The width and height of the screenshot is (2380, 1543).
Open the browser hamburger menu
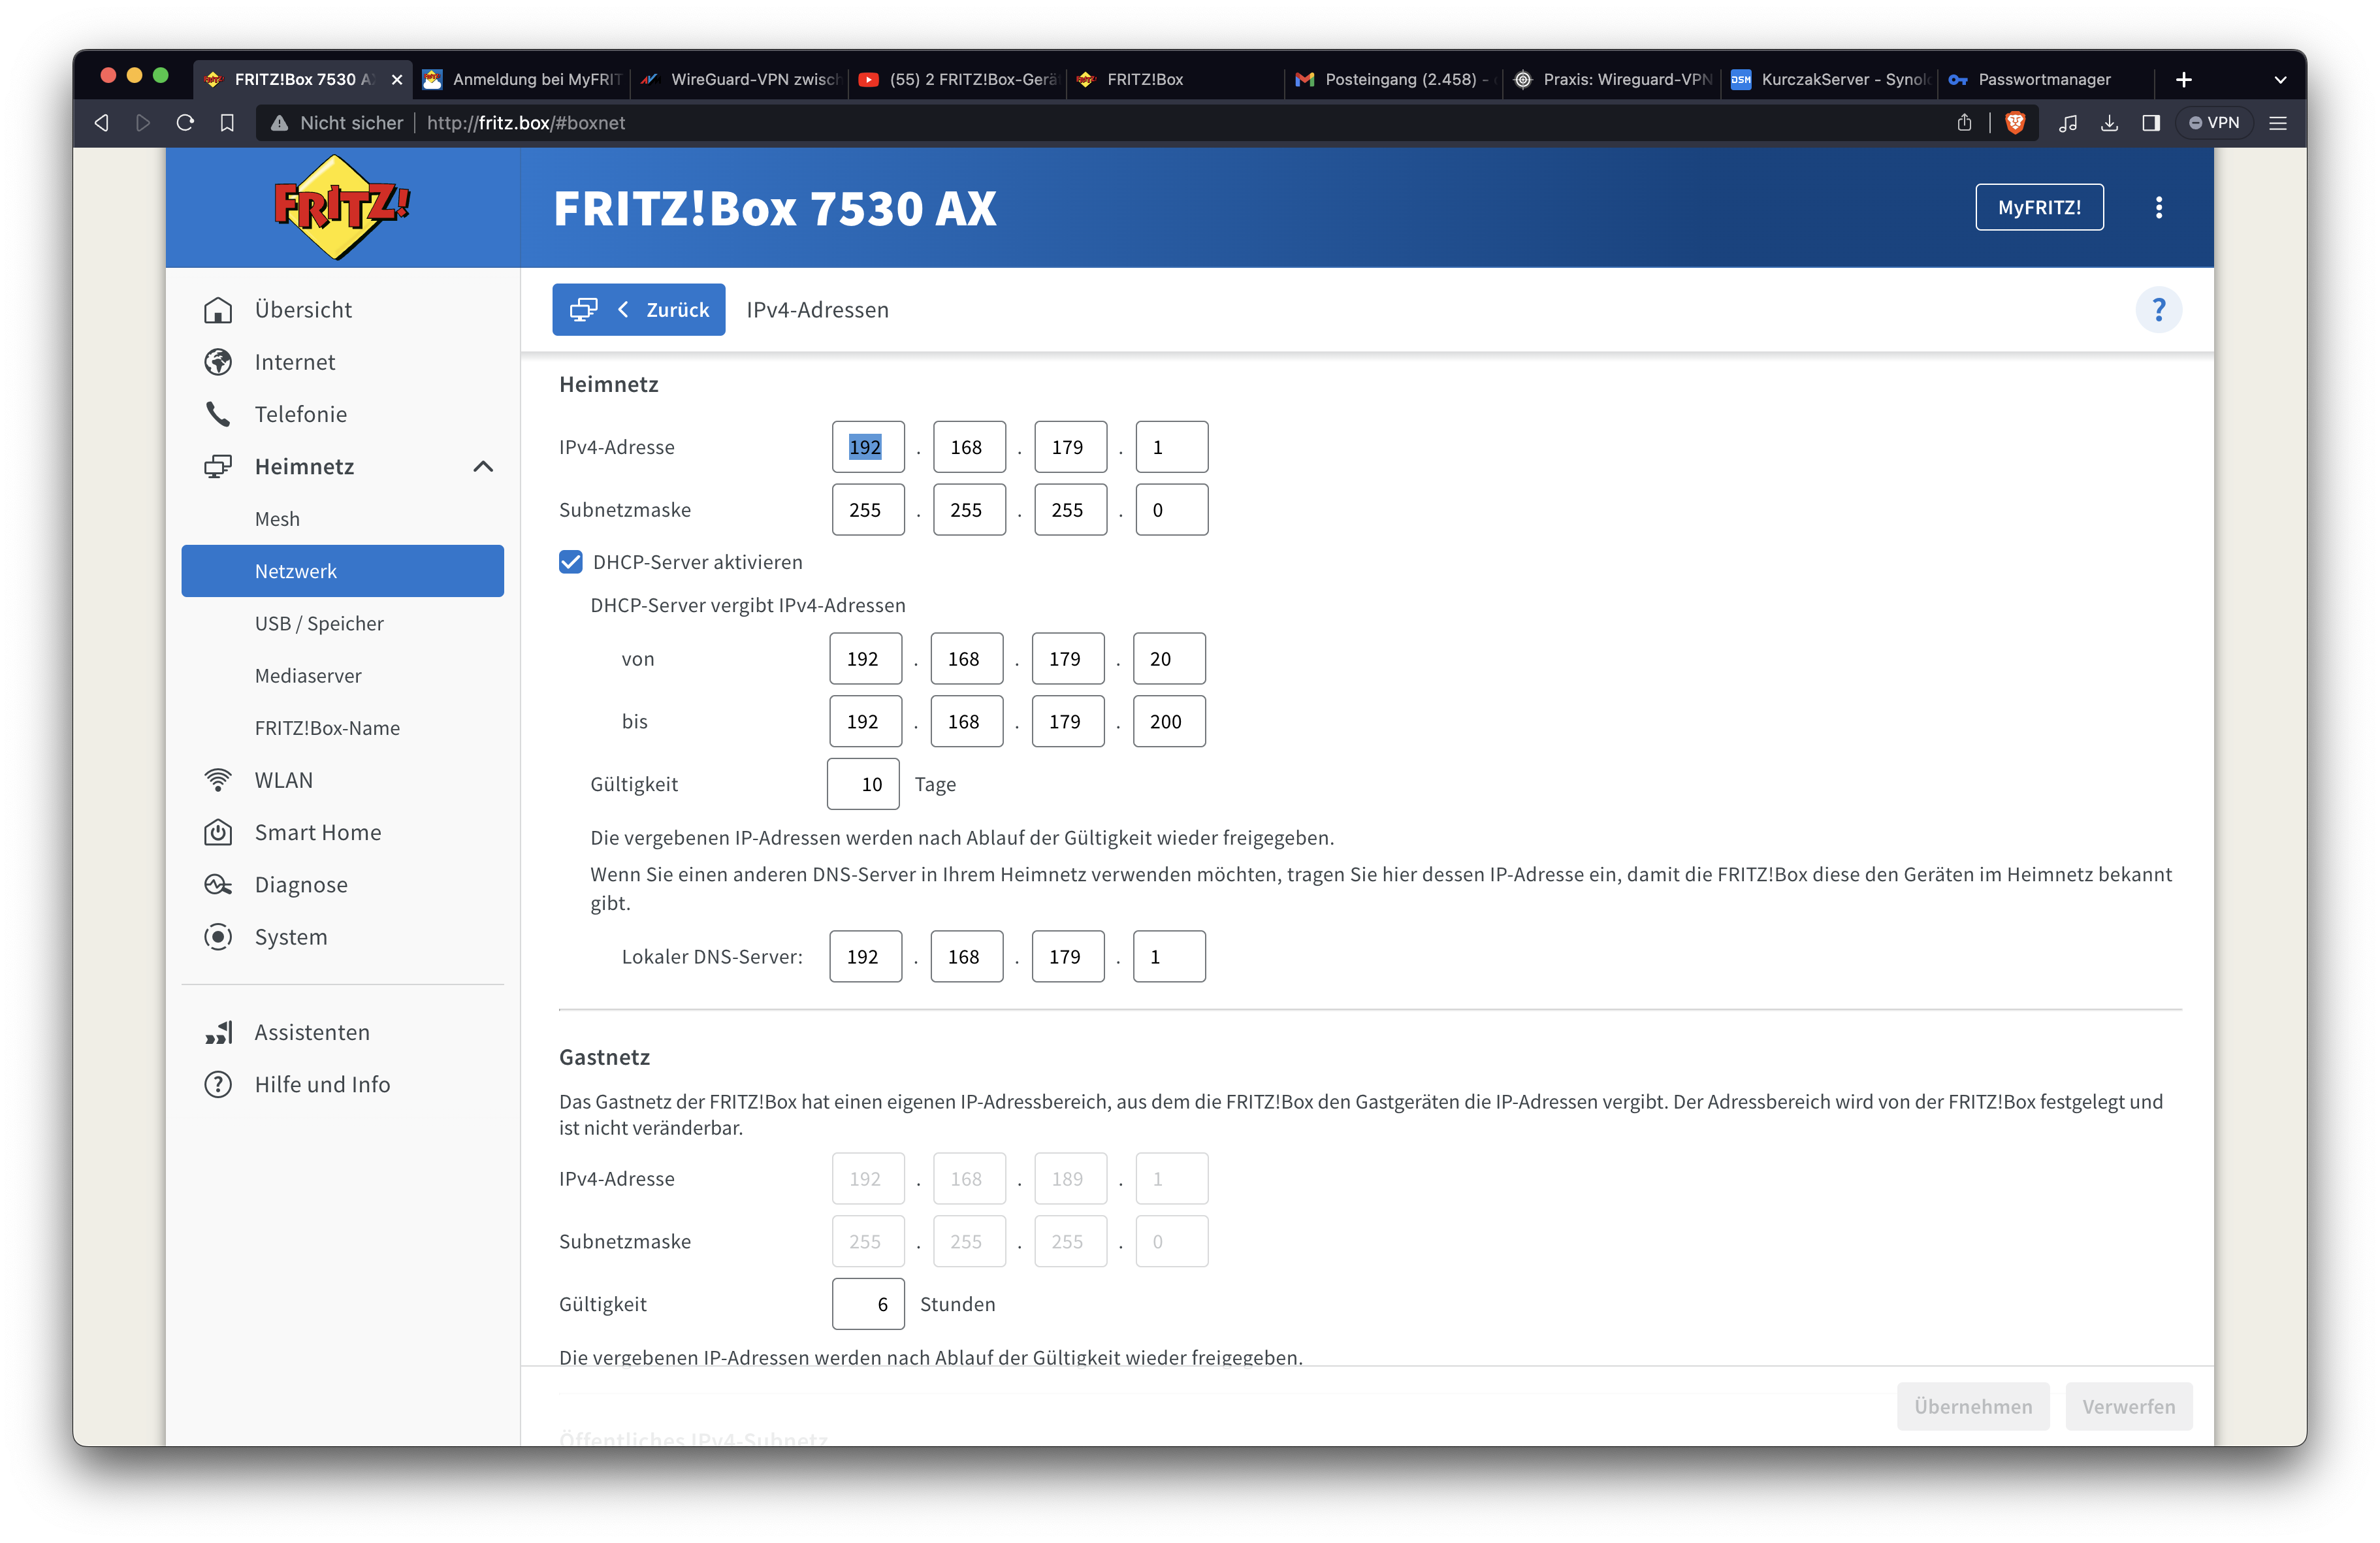2278,123
